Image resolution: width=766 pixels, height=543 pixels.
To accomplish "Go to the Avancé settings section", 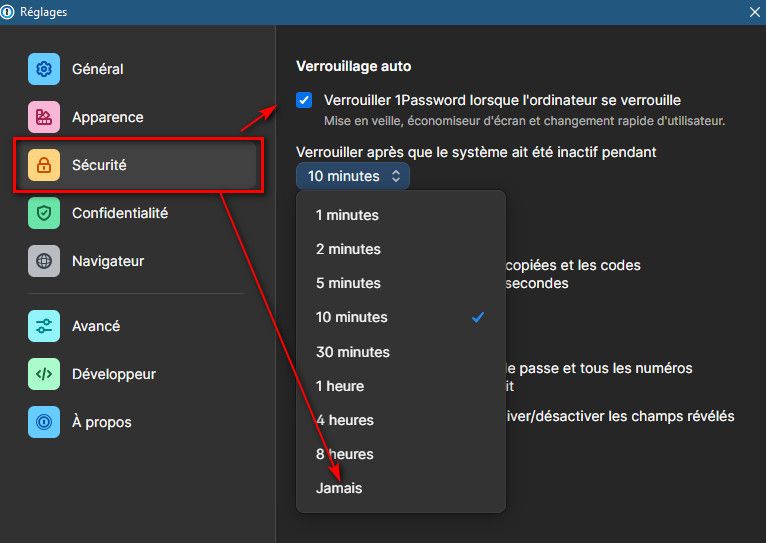I will (96, 326).
